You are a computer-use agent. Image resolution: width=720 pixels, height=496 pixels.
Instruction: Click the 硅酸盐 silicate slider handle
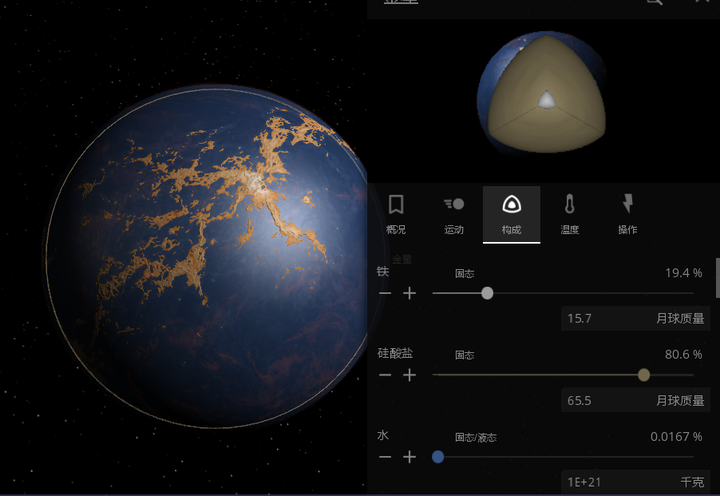coord(644,375)
